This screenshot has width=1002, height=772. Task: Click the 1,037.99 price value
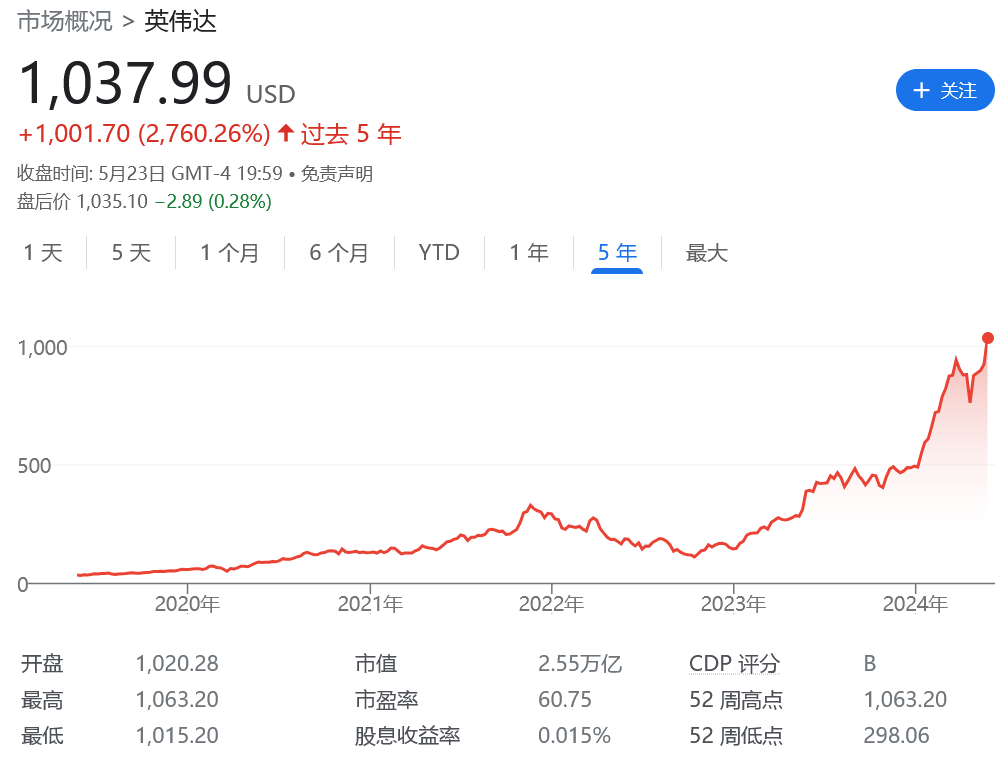click(125, 84)
